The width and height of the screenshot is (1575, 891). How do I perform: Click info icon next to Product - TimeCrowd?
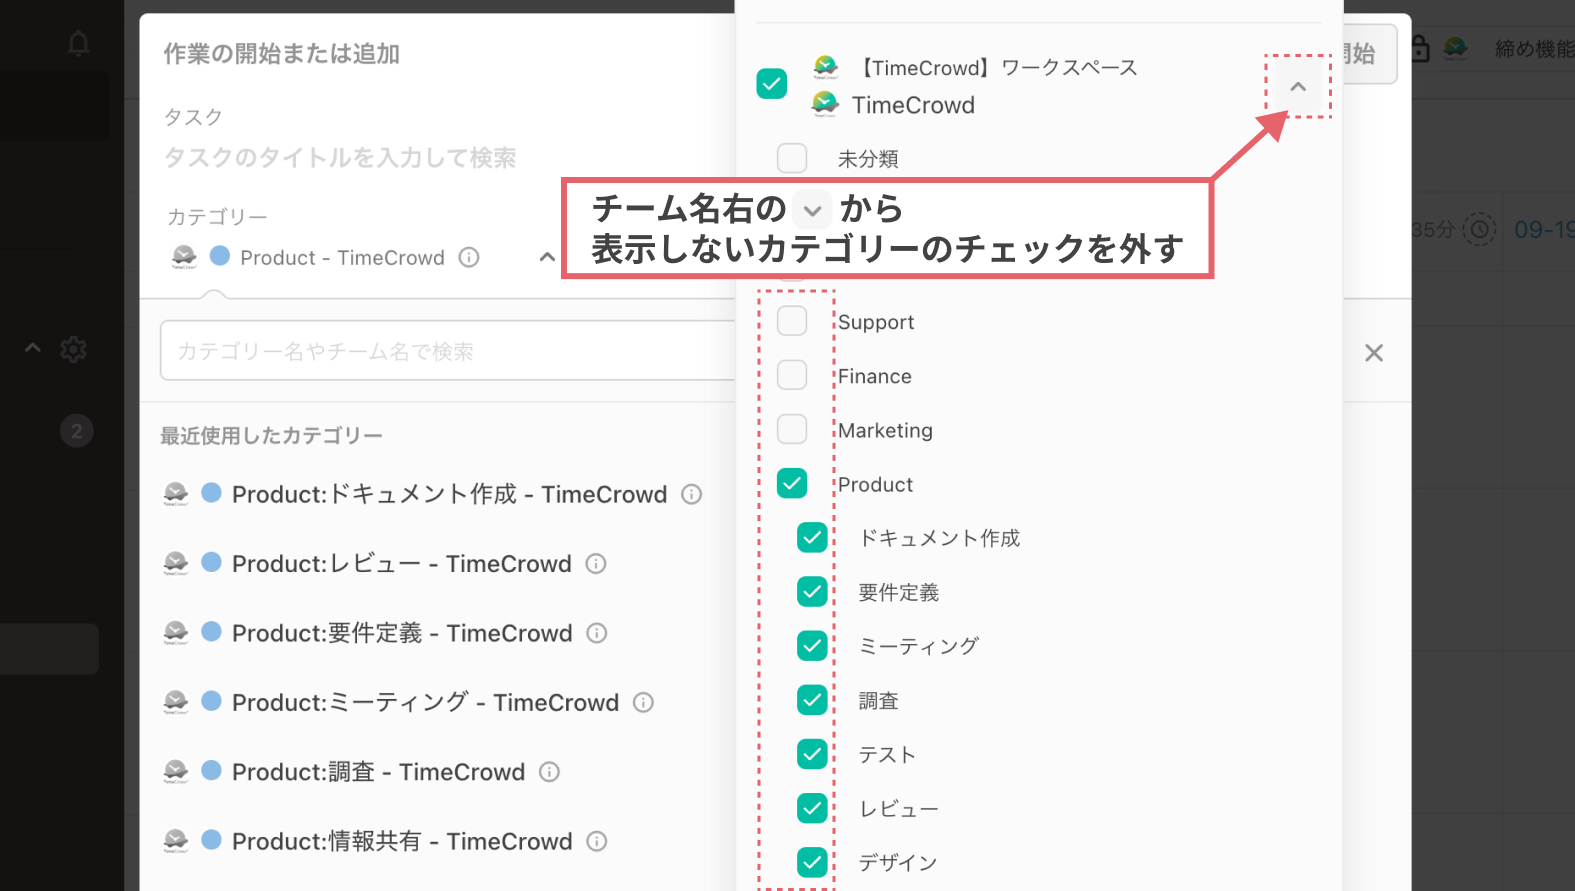click(x=469, y=257)
